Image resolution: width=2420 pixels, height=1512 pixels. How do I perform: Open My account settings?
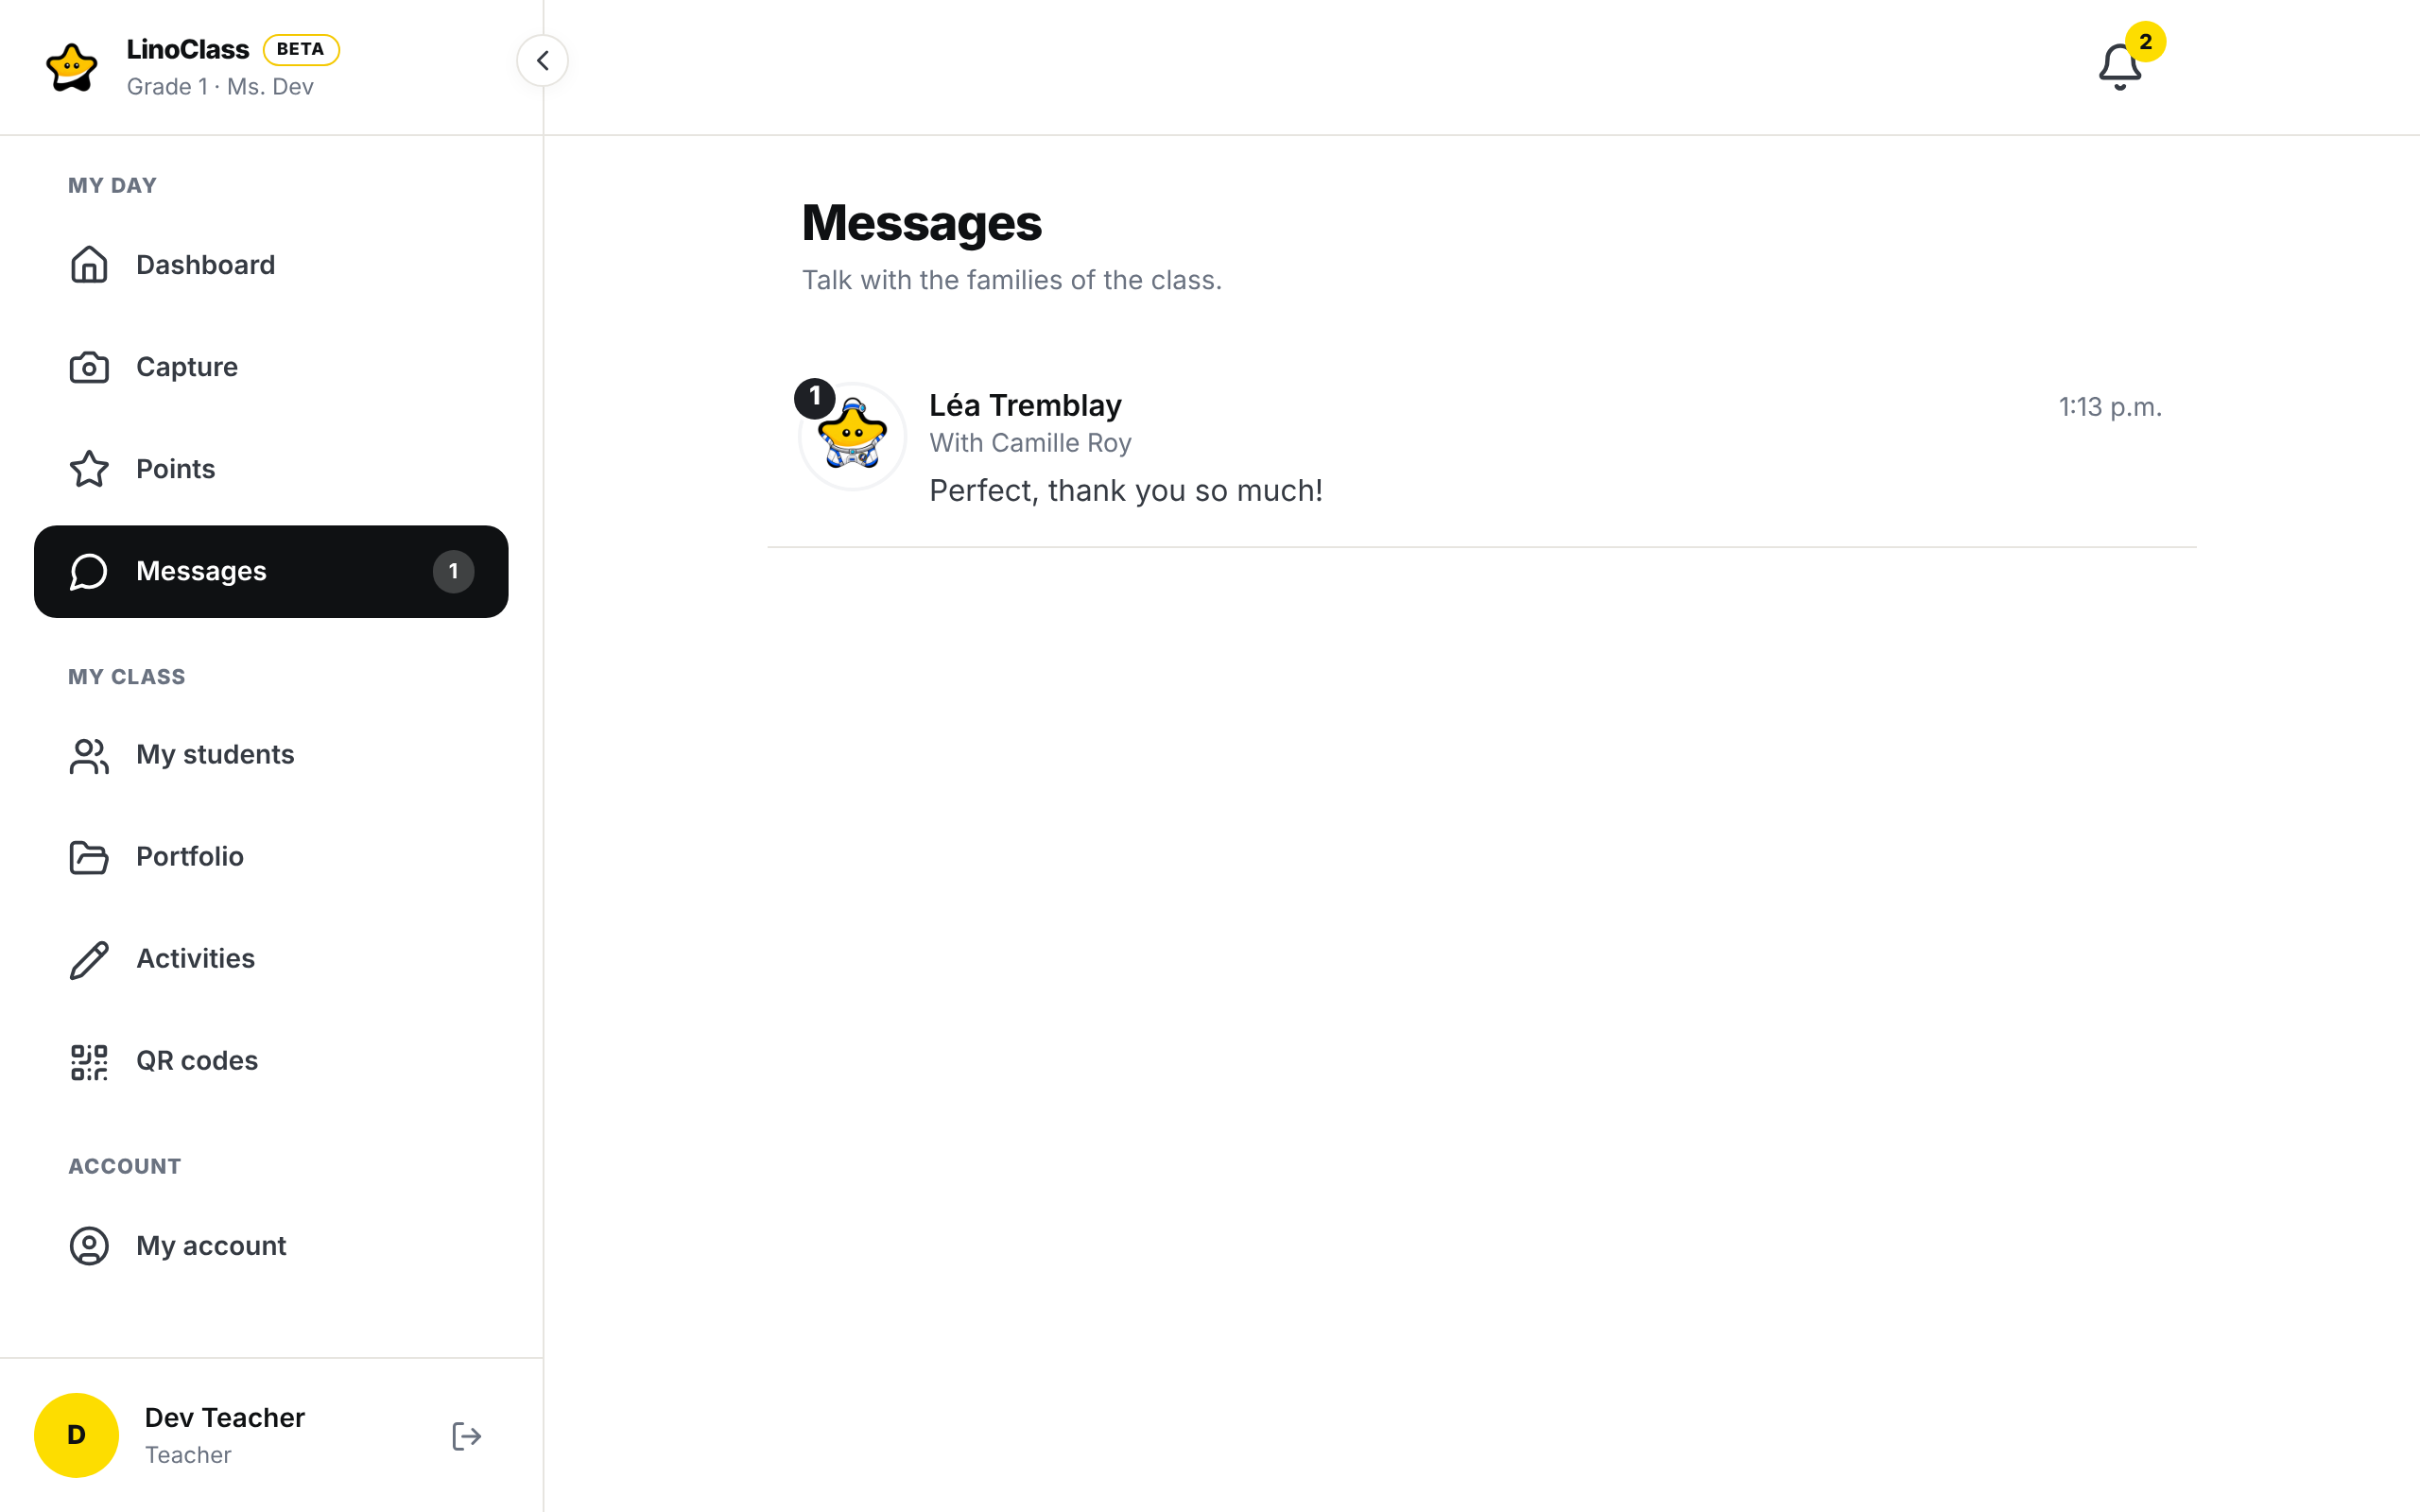(271, 1246)
